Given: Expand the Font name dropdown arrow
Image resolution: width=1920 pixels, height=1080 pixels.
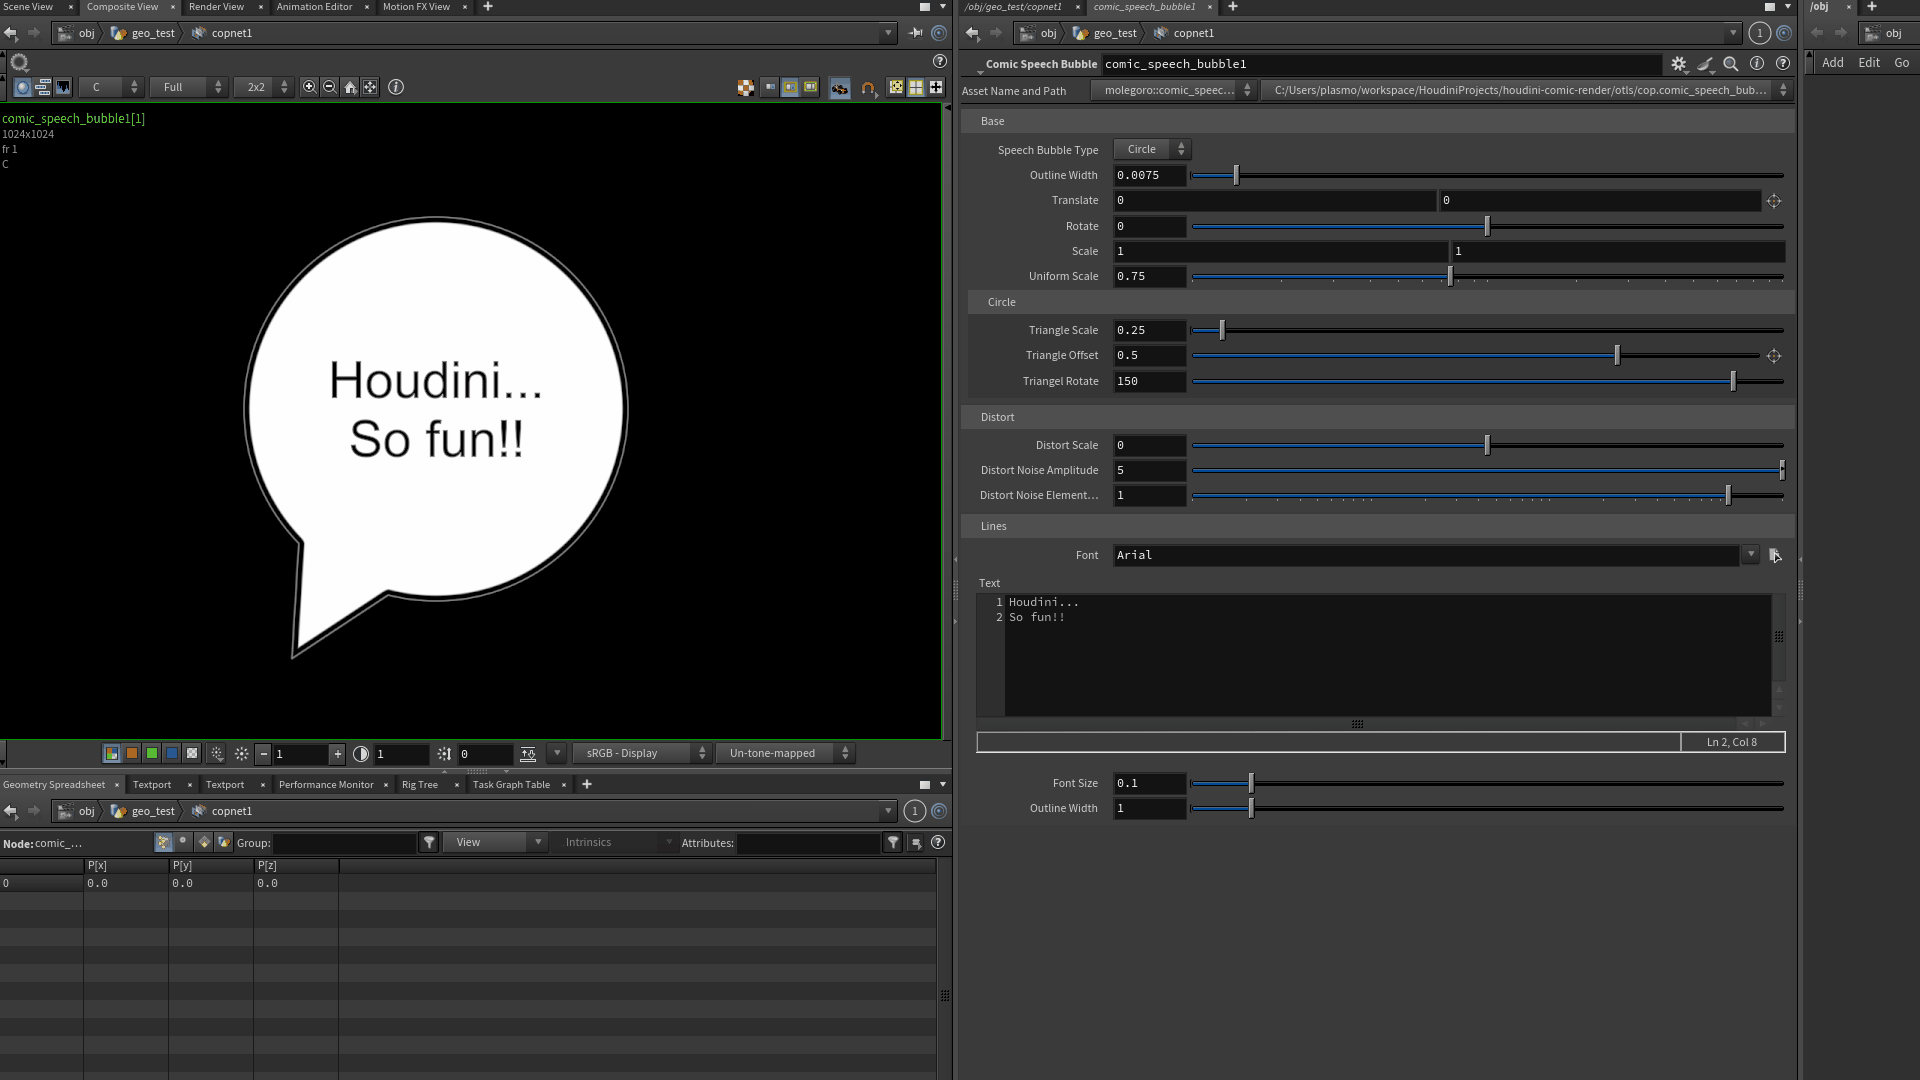Looking at the screenshot, I should 1750,555.
